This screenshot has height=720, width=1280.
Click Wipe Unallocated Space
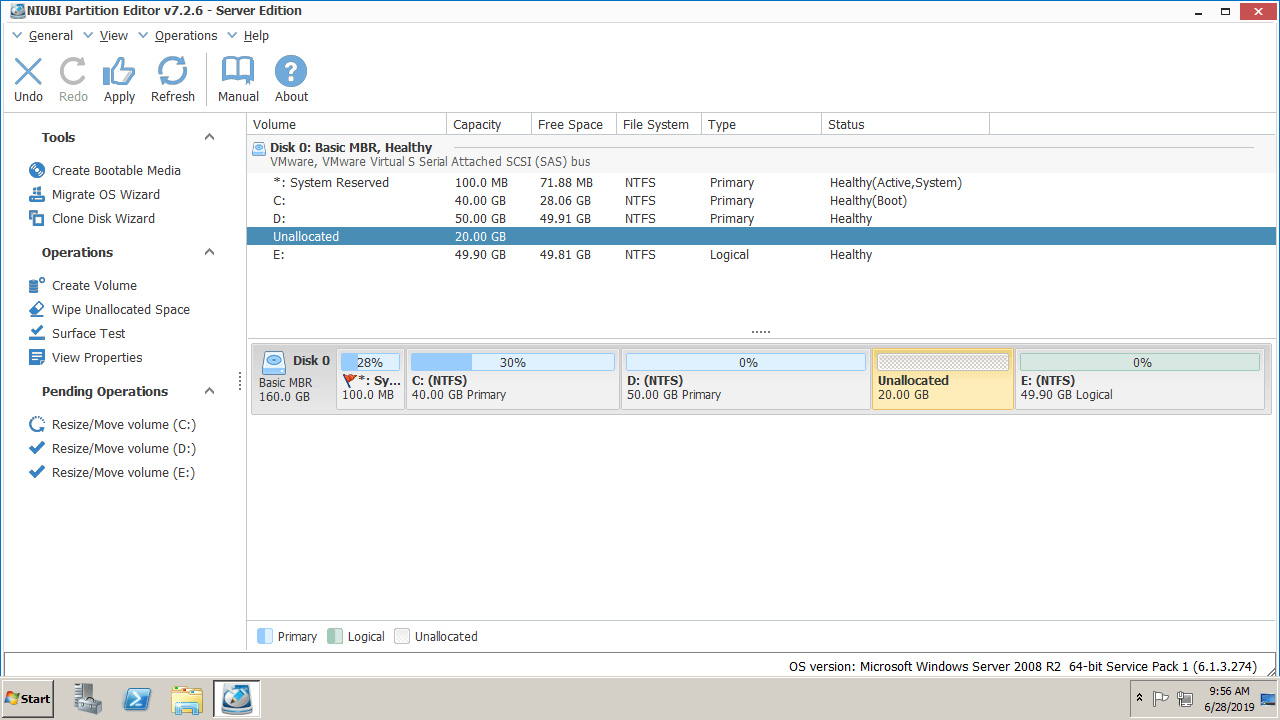tap(120, 310)
